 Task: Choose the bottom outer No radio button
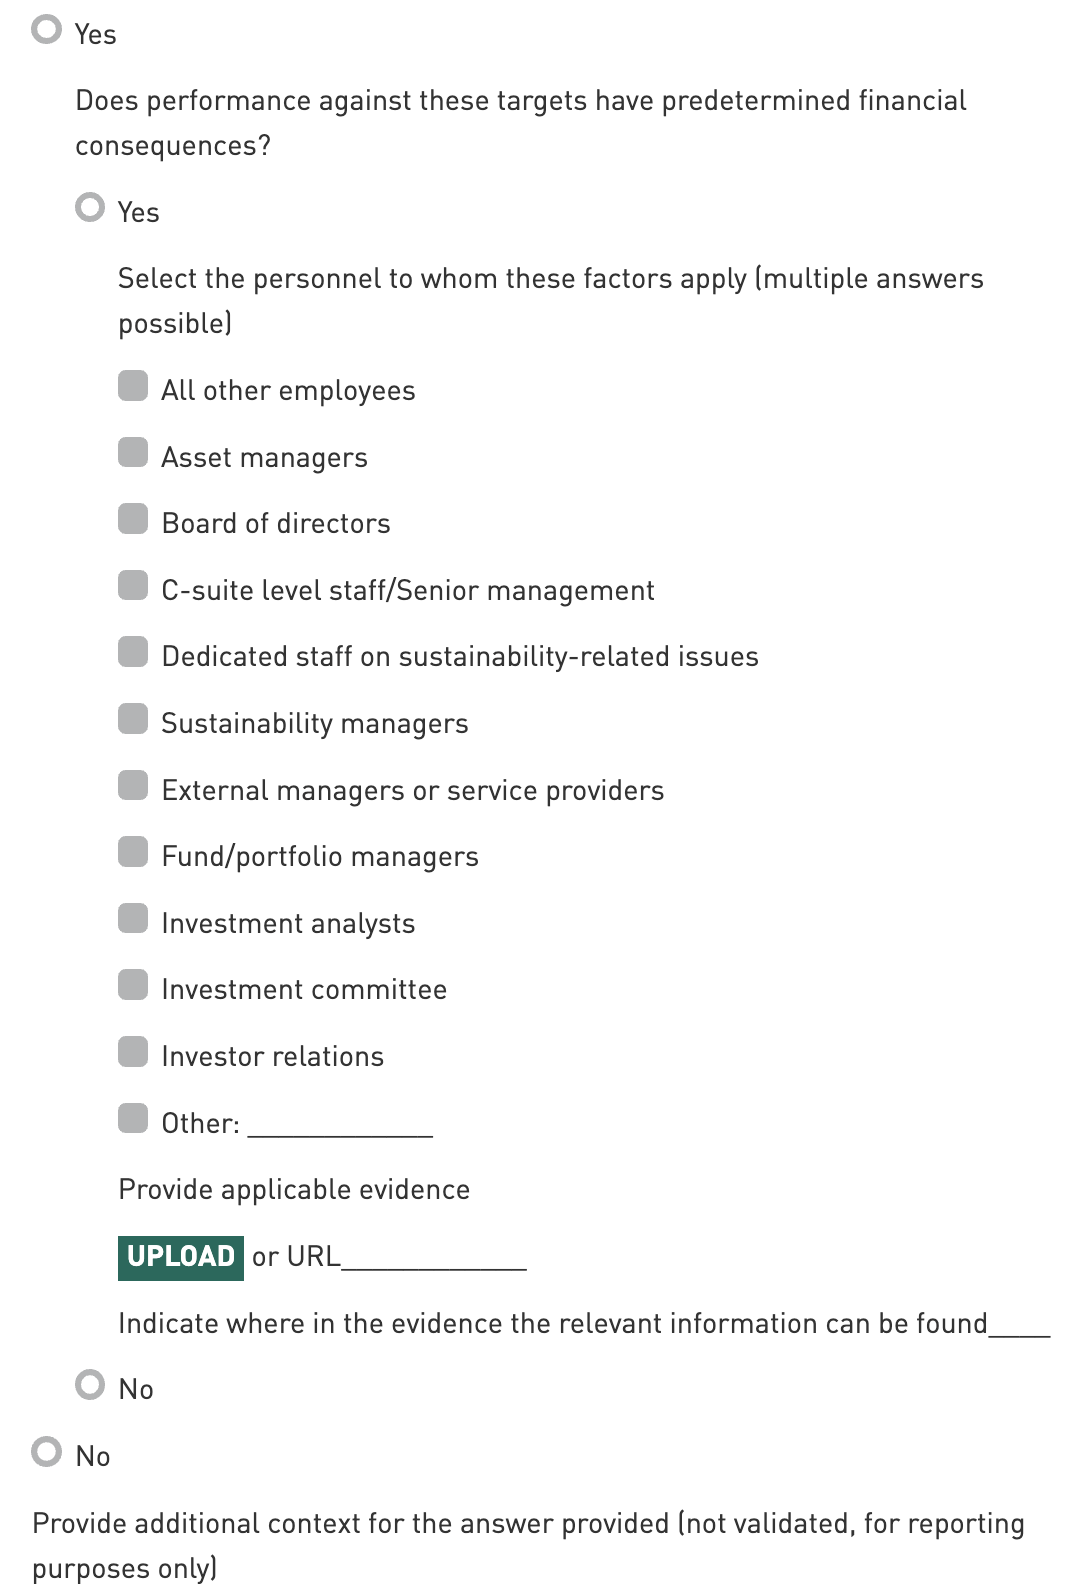tap(46, 1452)
